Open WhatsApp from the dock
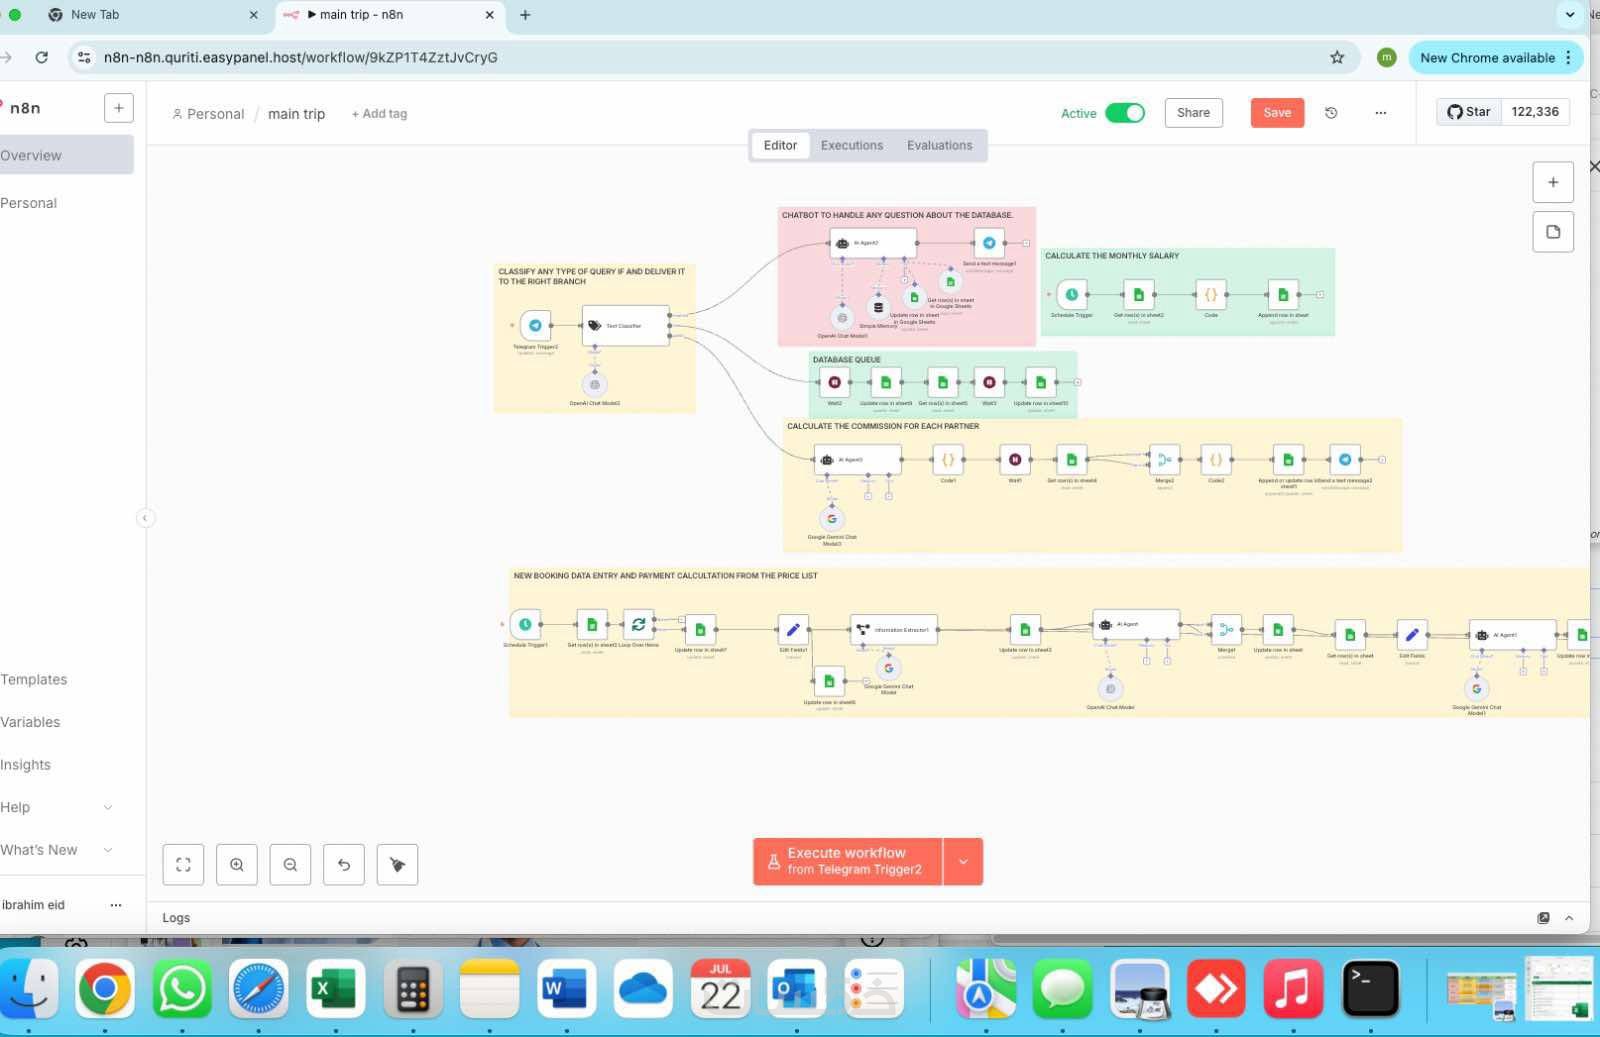The image size is (1600, 1037). point(182,989)
